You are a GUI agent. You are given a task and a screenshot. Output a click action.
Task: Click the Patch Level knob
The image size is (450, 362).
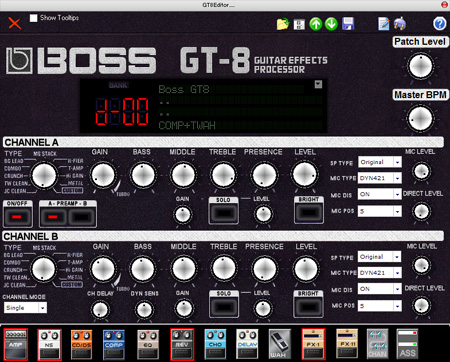(x=421, y=66)
